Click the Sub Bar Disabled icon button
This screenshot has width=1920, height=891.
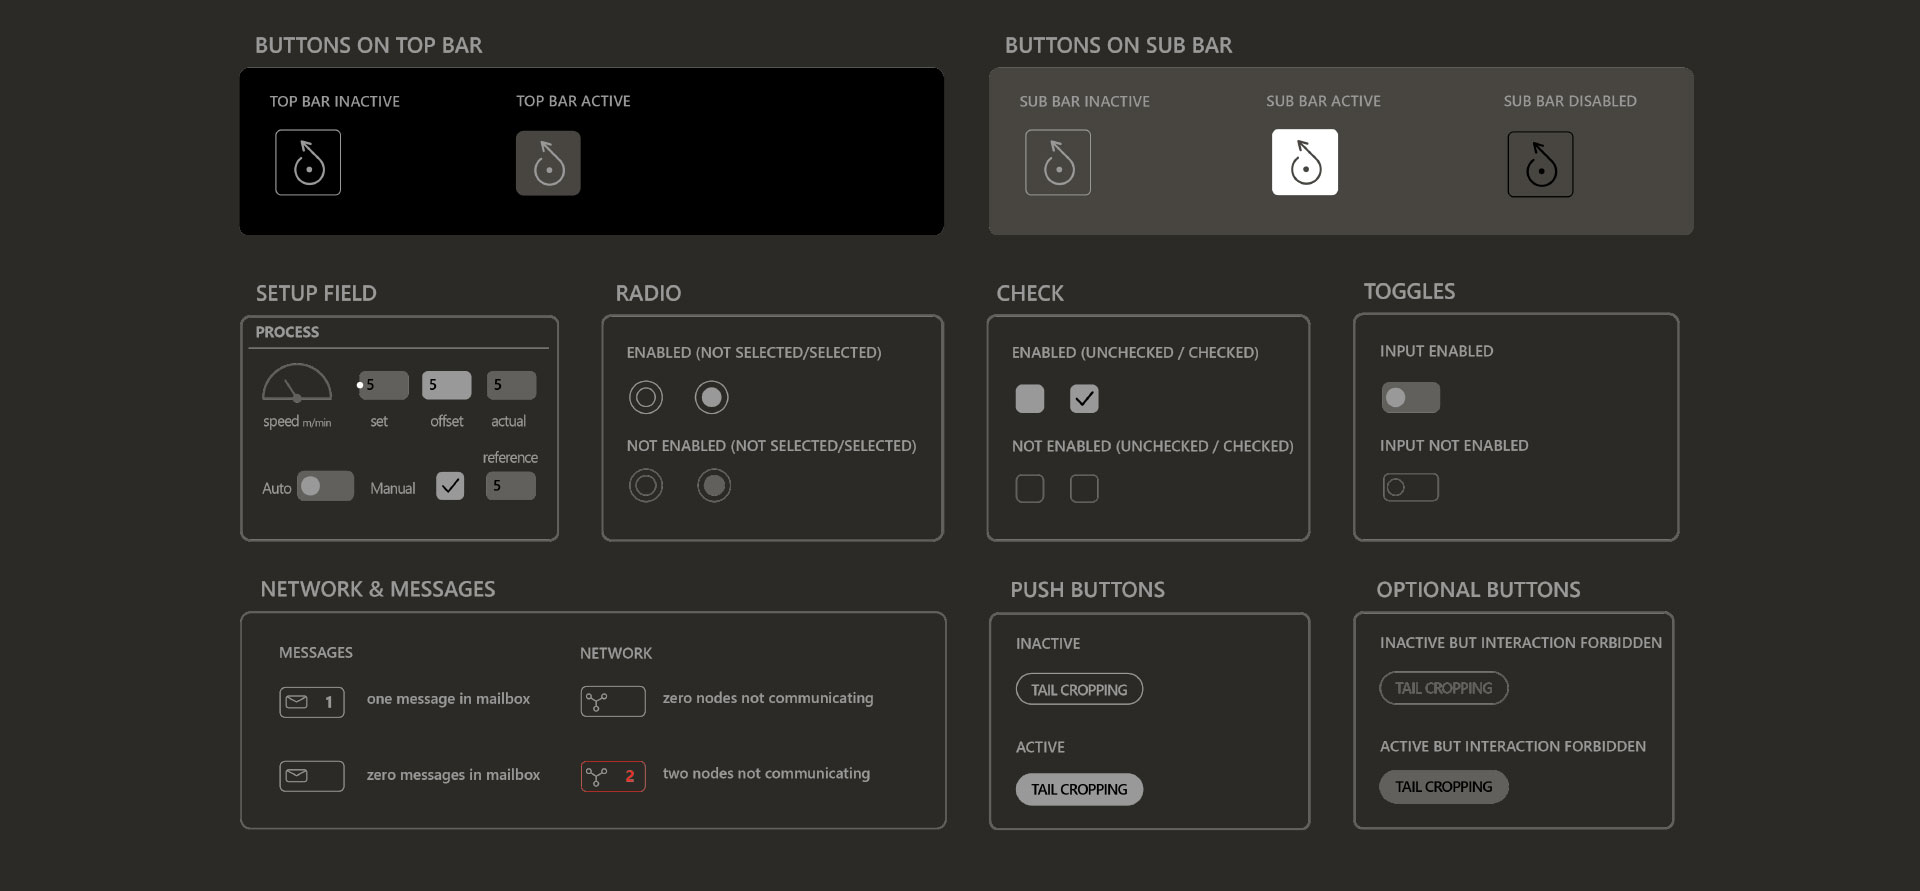click(x=1540, y=164)
